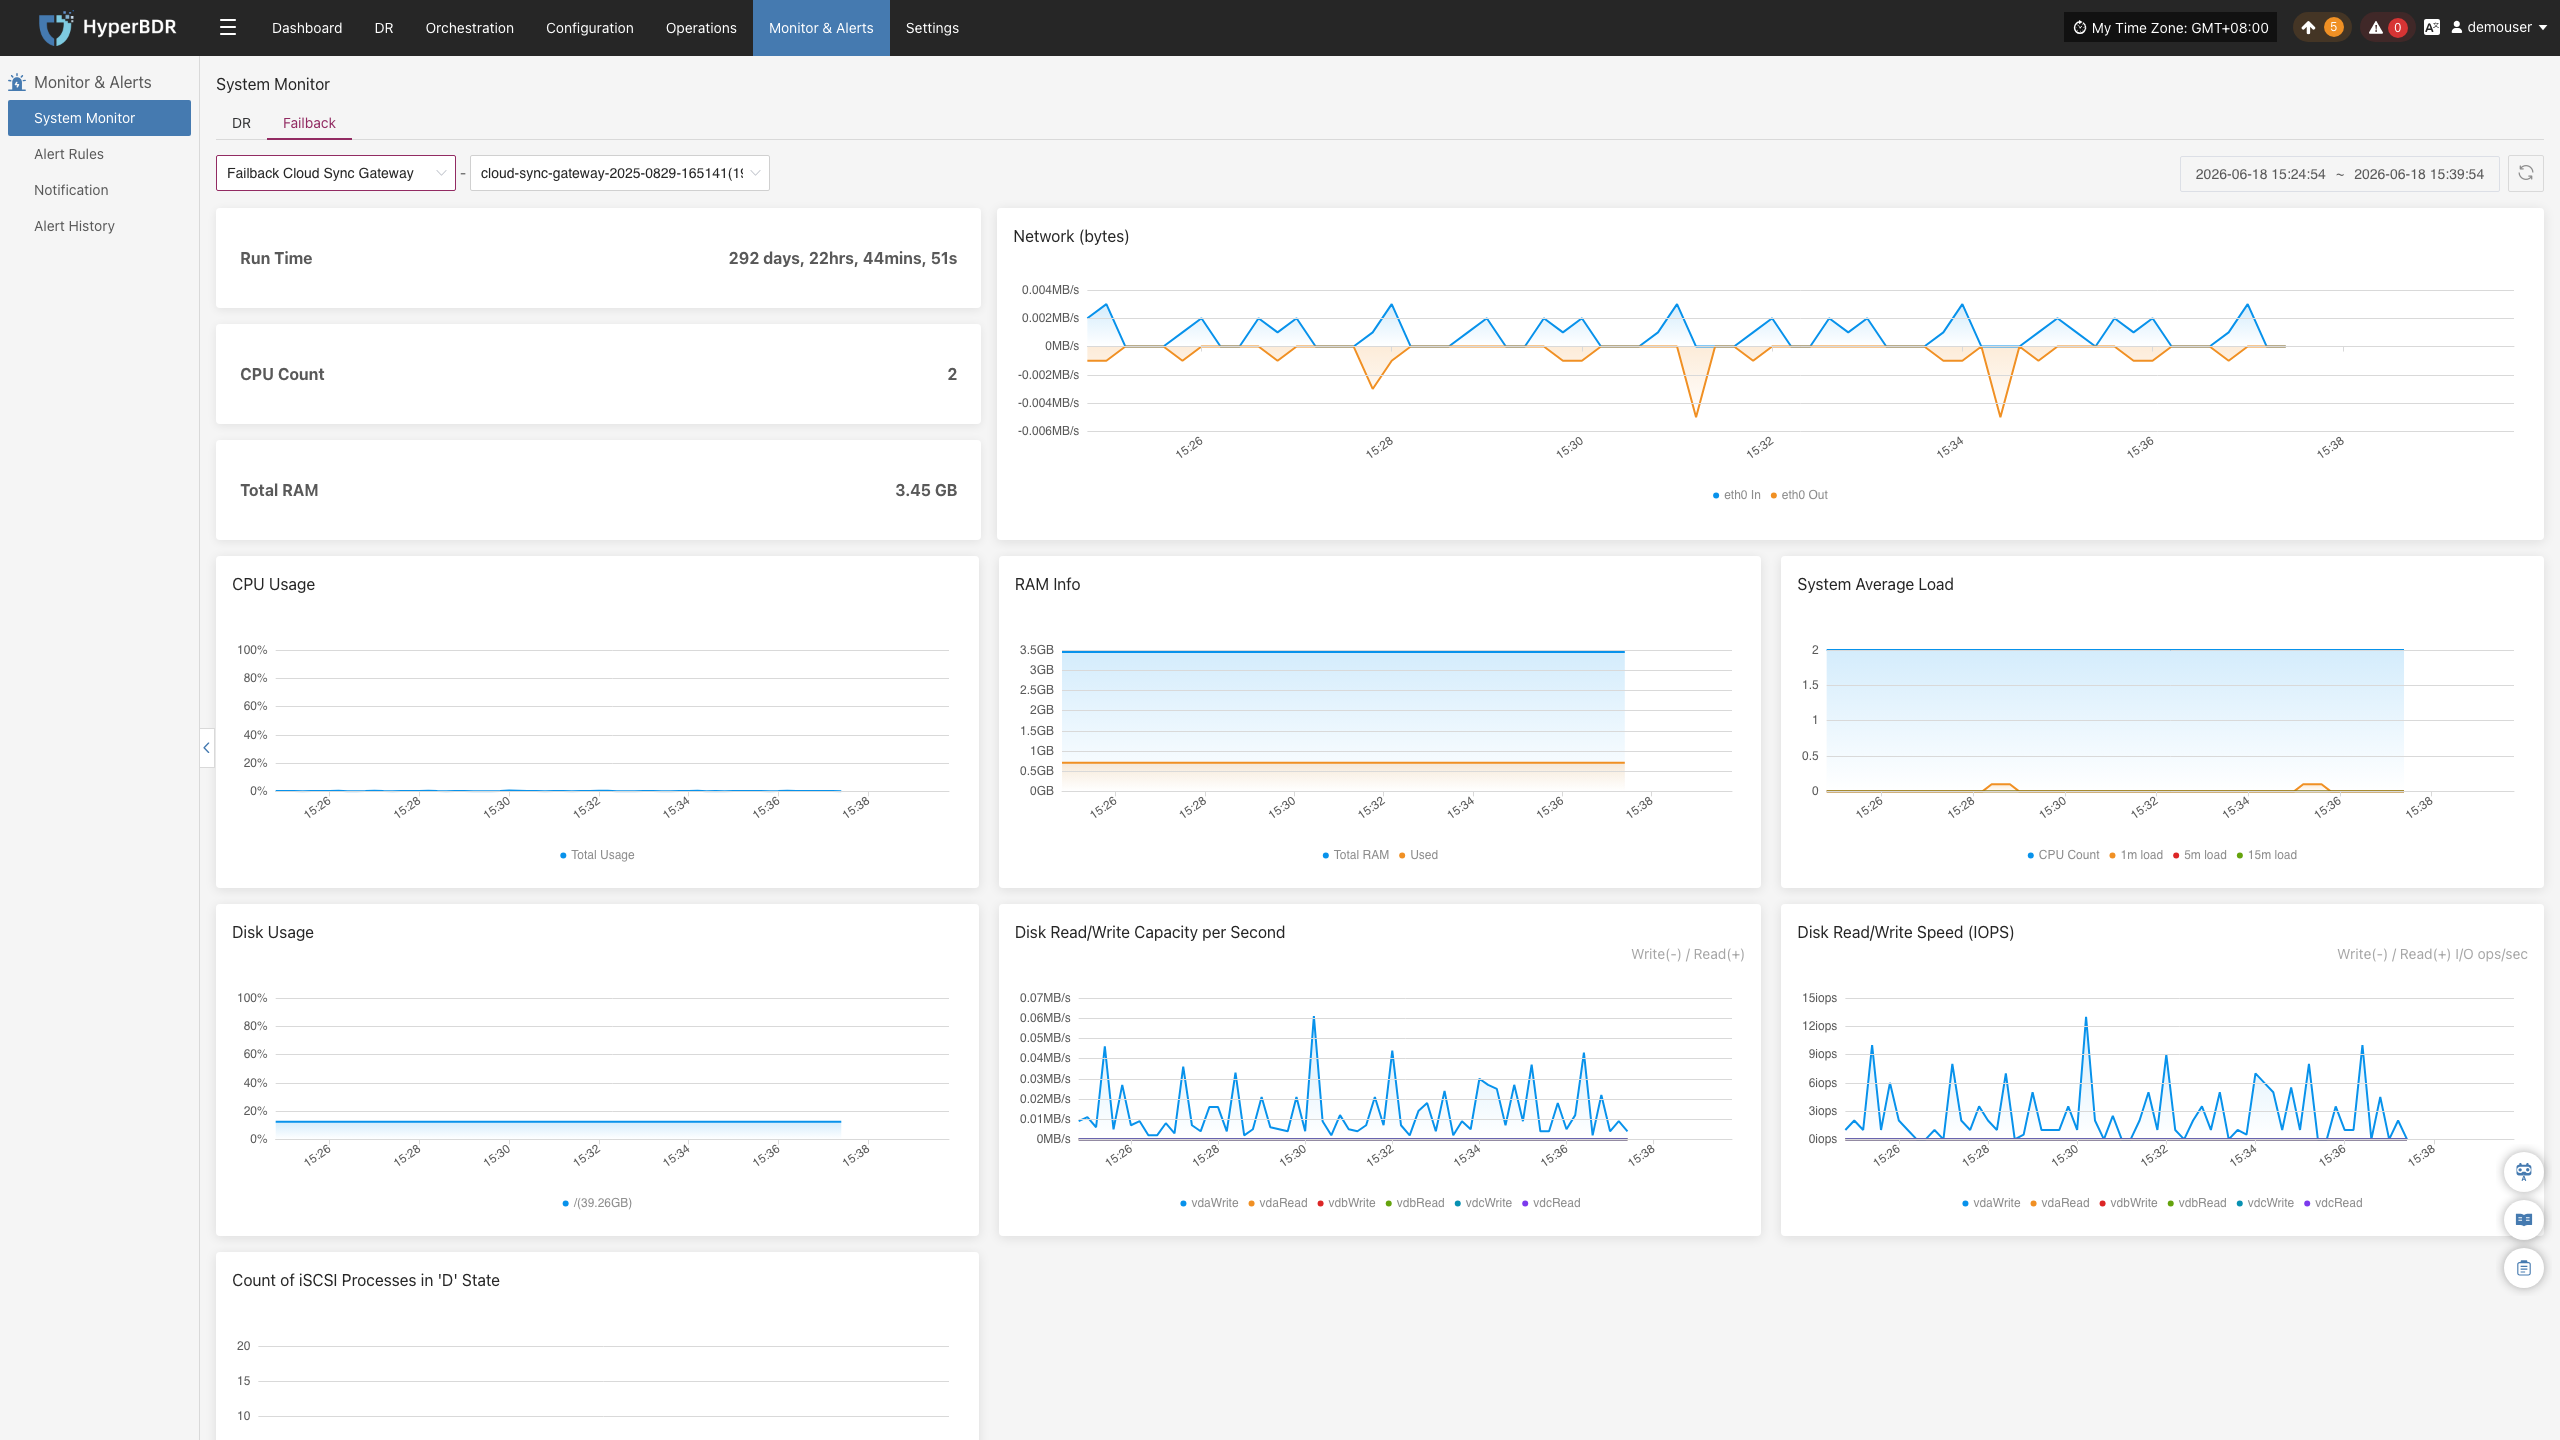Toggle the /(39.26GB) legend in Disk Usage
The width and height of the screenshot is (2560, 1440).
pyautogui.click(x=597, y=1203)
